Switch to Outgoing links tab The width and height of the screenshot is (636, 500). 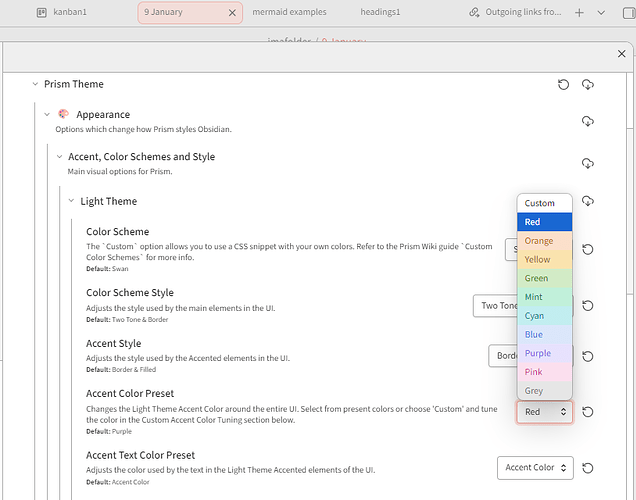[515, 12]
